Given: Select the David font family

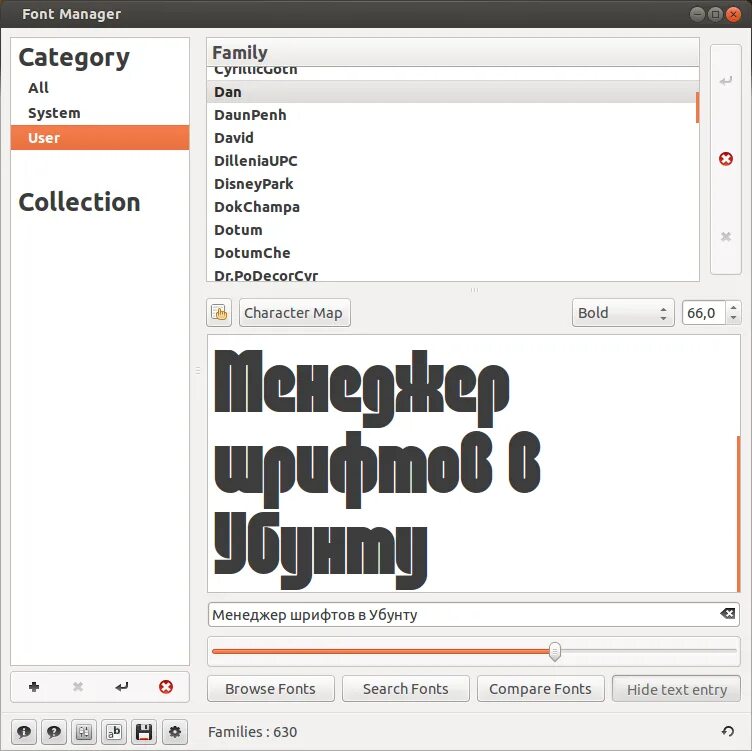Looking at the screenshot, I should pyautogui.click(x=451, y=138).
